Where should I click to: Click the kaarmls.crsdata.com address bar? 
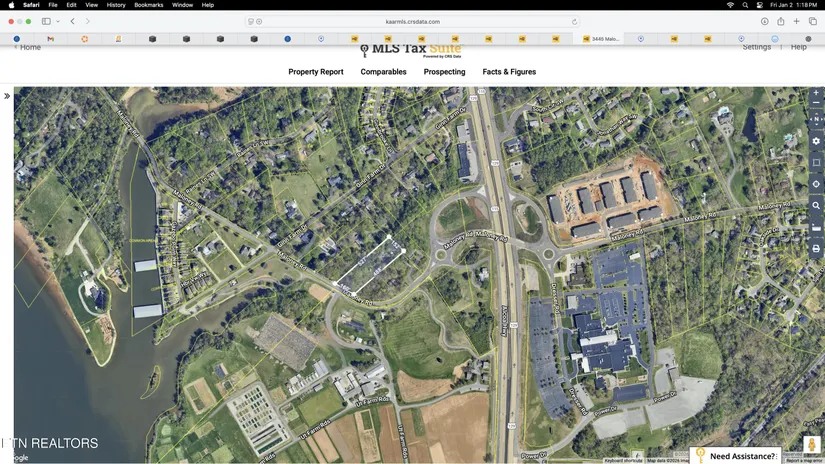click(x=412, y=21)
